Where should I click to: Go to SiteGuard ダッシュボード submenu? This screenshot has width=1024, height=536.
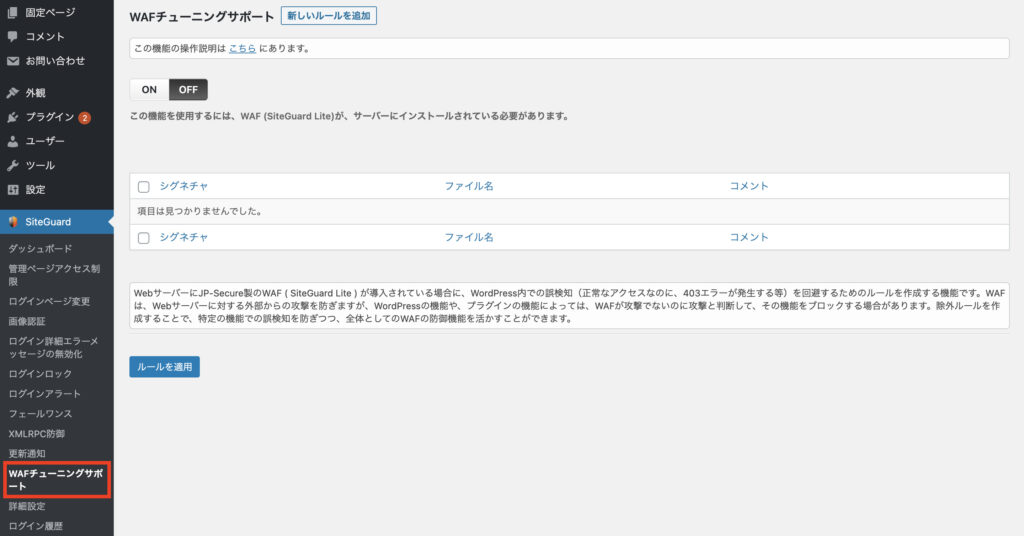click(40, 249)
